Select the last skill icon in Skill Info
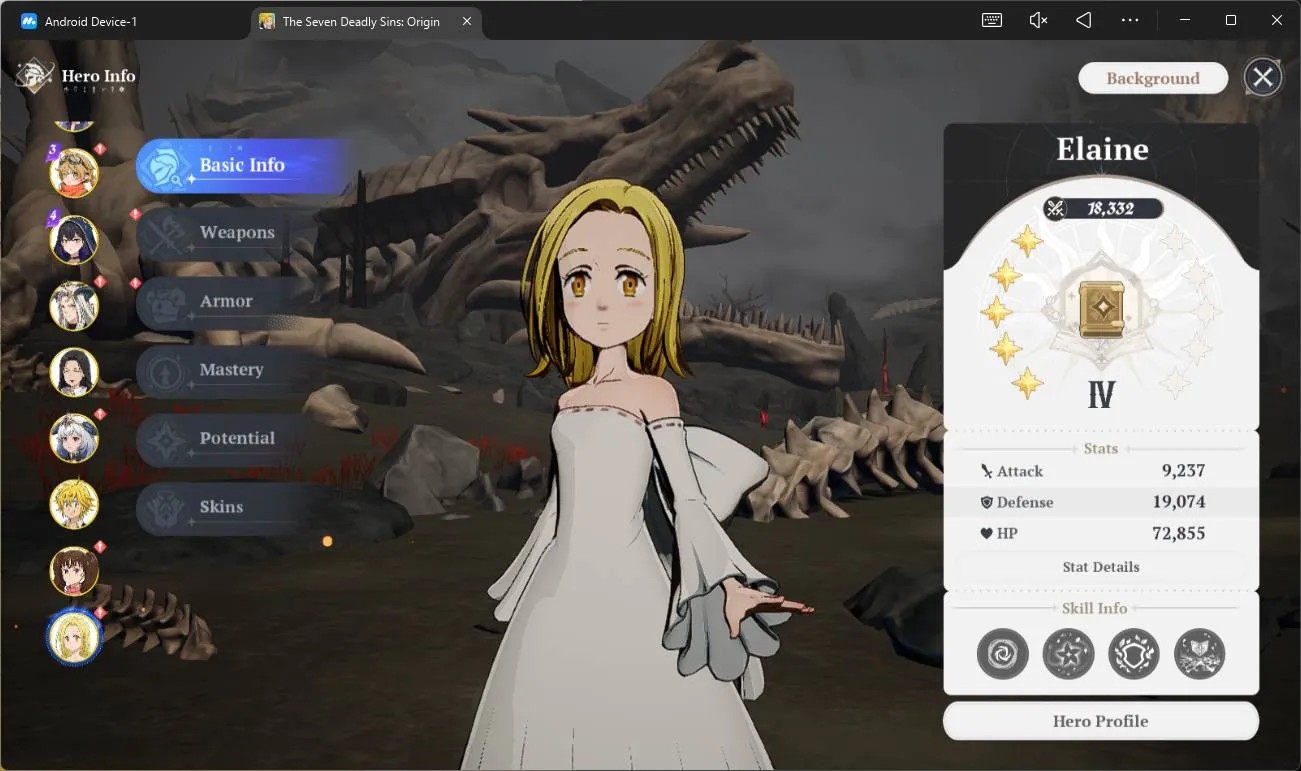 tap(1199, 654)
